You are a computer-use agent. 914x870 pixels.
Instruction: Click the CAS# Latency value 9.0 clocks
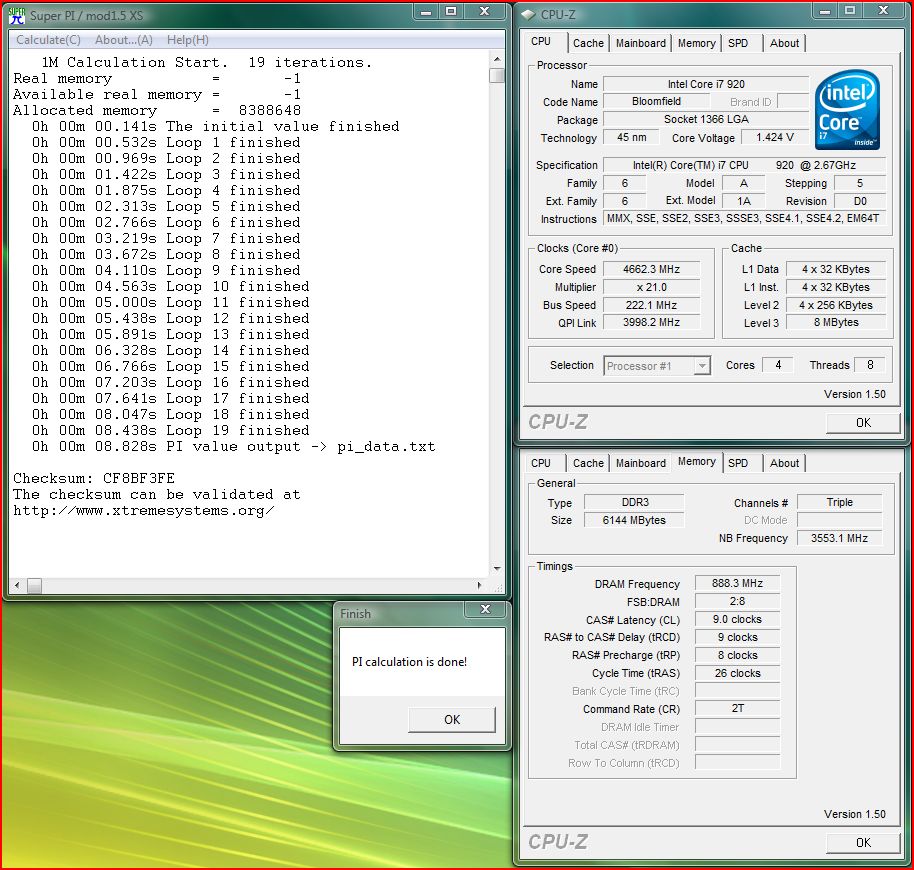737,619
